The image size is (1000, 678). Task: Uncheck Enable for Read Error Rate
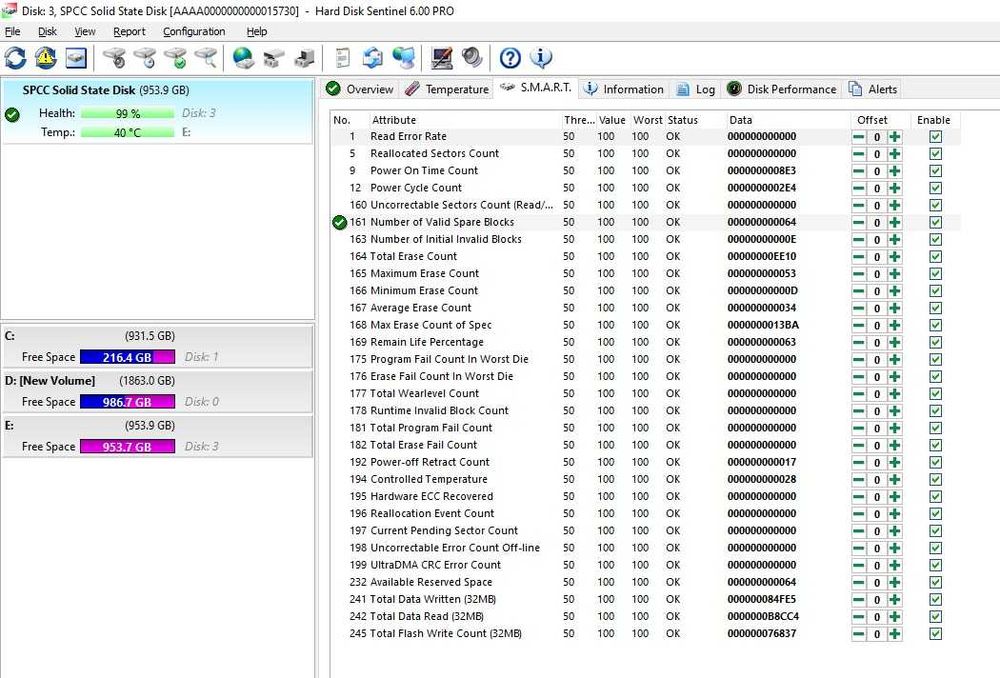pos(935,136)
